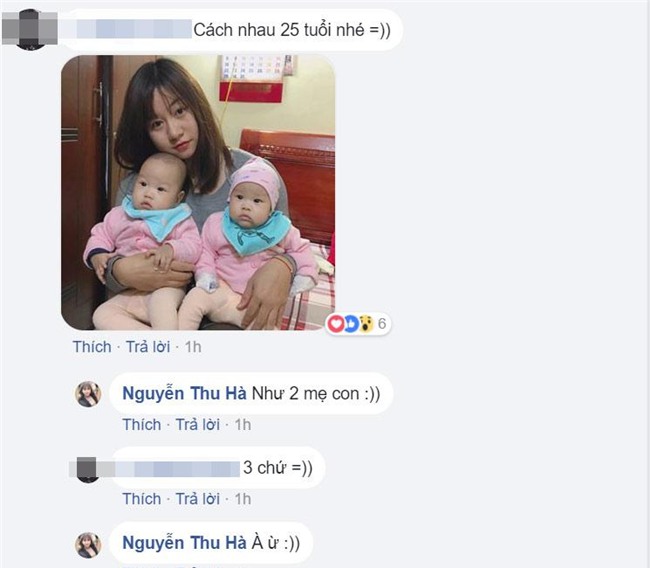
Task: Open the photo of woman holding two babies
Action: [x=198, y=192]
